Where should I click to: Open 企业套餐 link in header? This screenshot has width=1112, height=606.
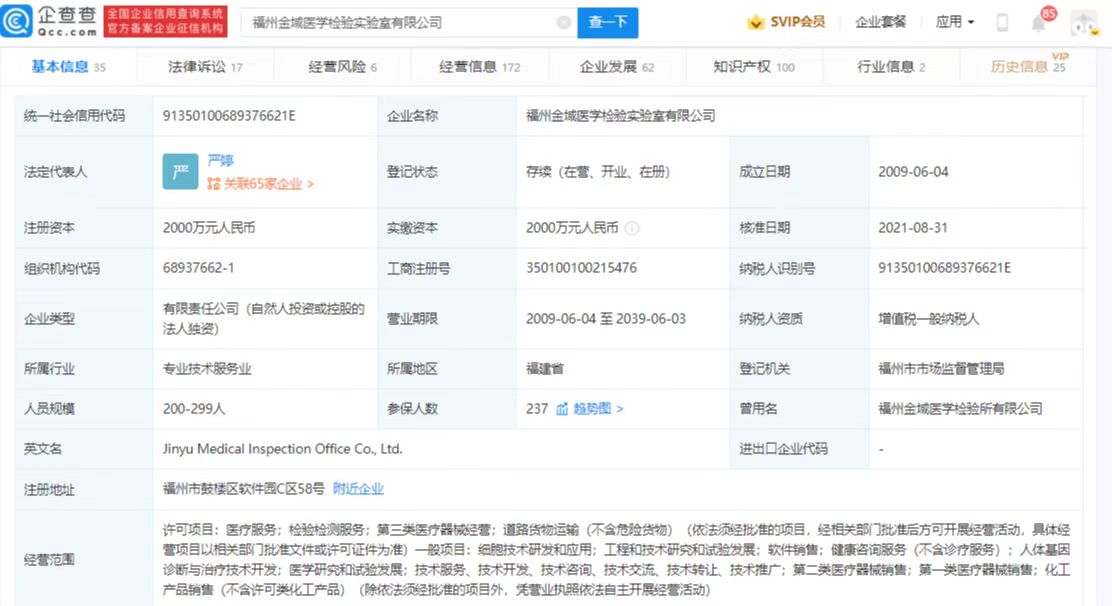[x=881, y=22]
